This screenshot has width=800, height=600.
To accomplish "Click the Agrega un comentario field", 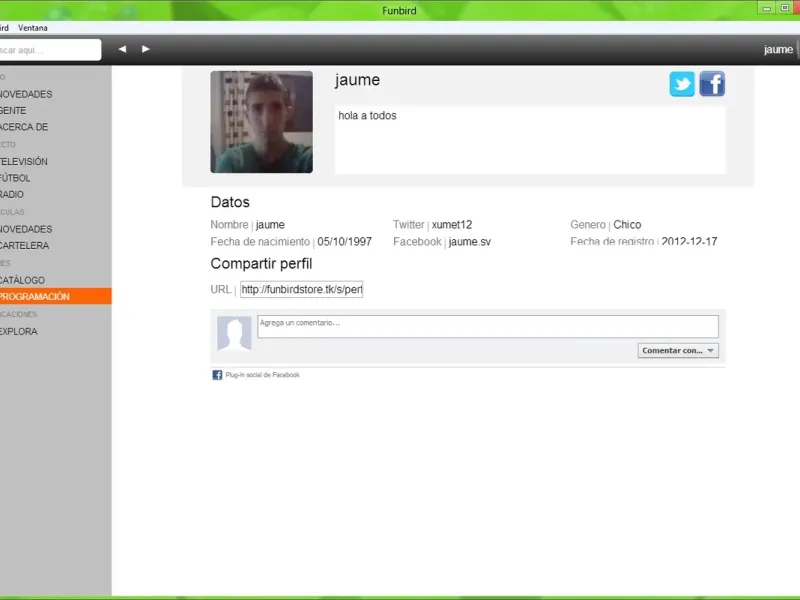I will [488, 327].
